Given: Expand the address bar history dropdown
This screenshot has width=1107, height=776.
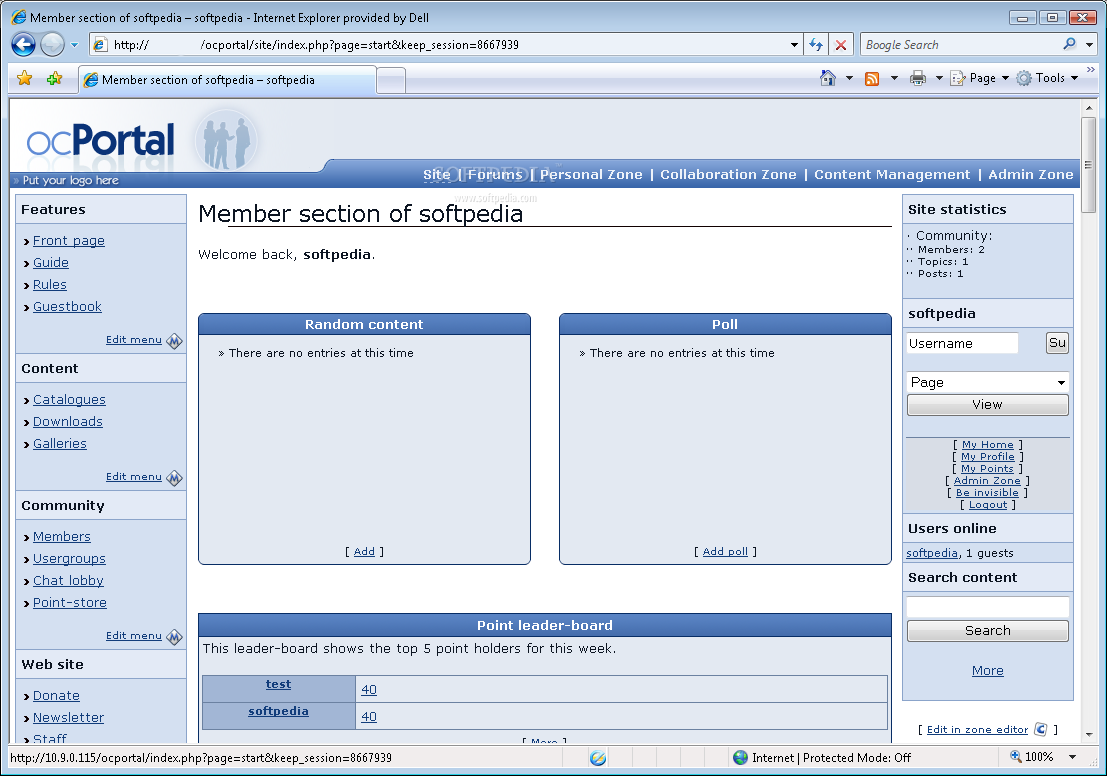Looking at the screenshot, I should point(794,44).
